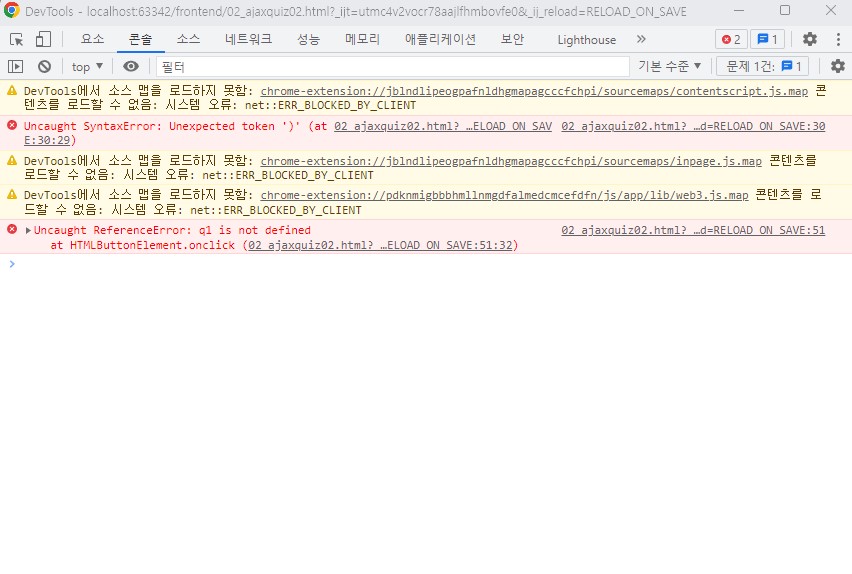Open the inline stack trace link SAVE:51:32

[380, 245]
